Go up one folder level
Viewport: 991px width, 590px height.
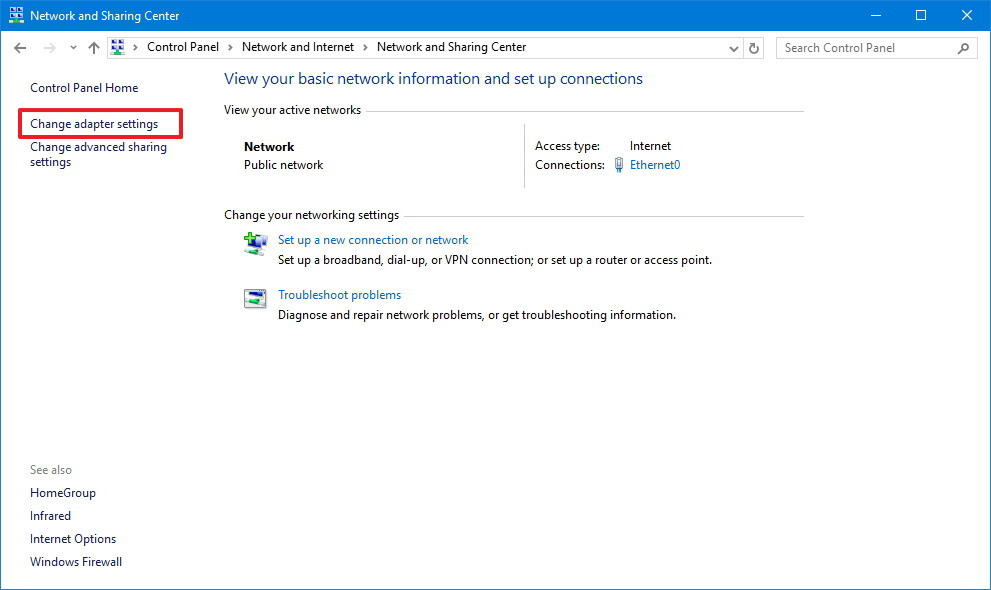(x=93, y=47)
